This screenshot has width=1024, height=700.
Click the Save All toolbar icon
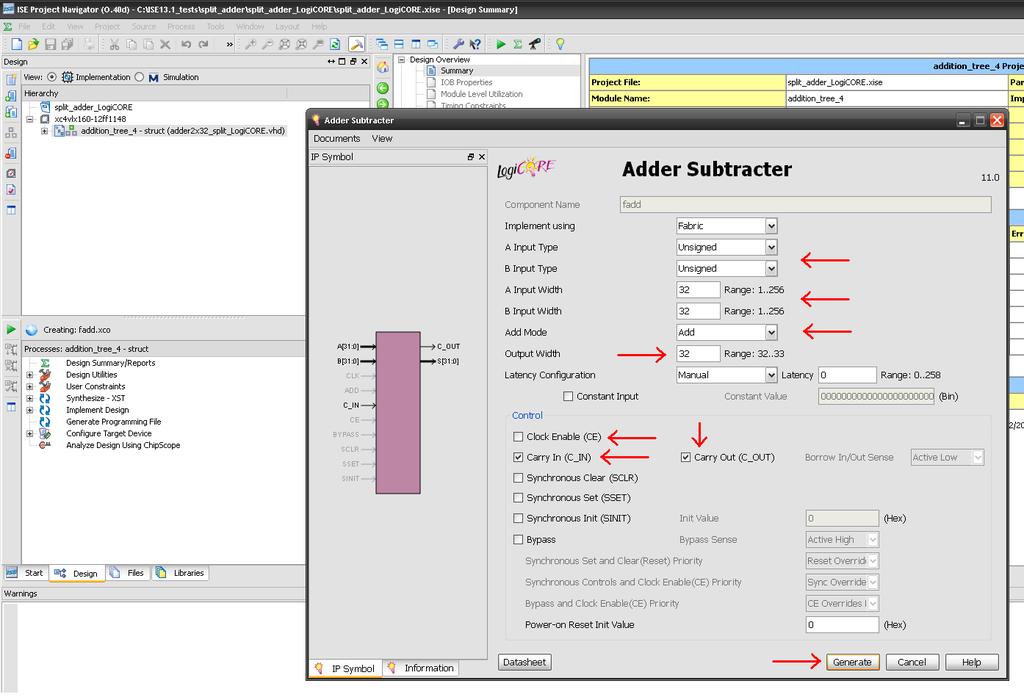67,44
